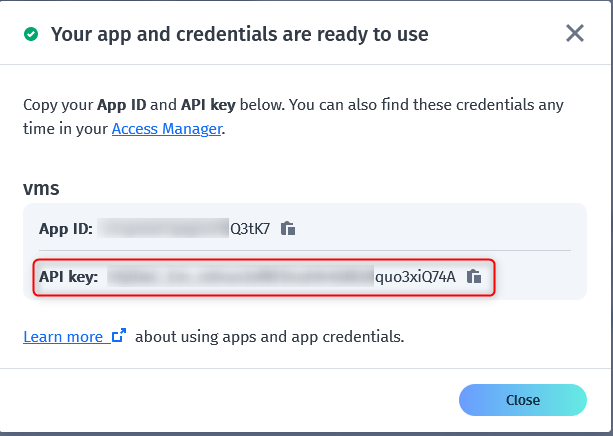
Task: Click the green success checkmark icon
Action: (x=32, y=35)
